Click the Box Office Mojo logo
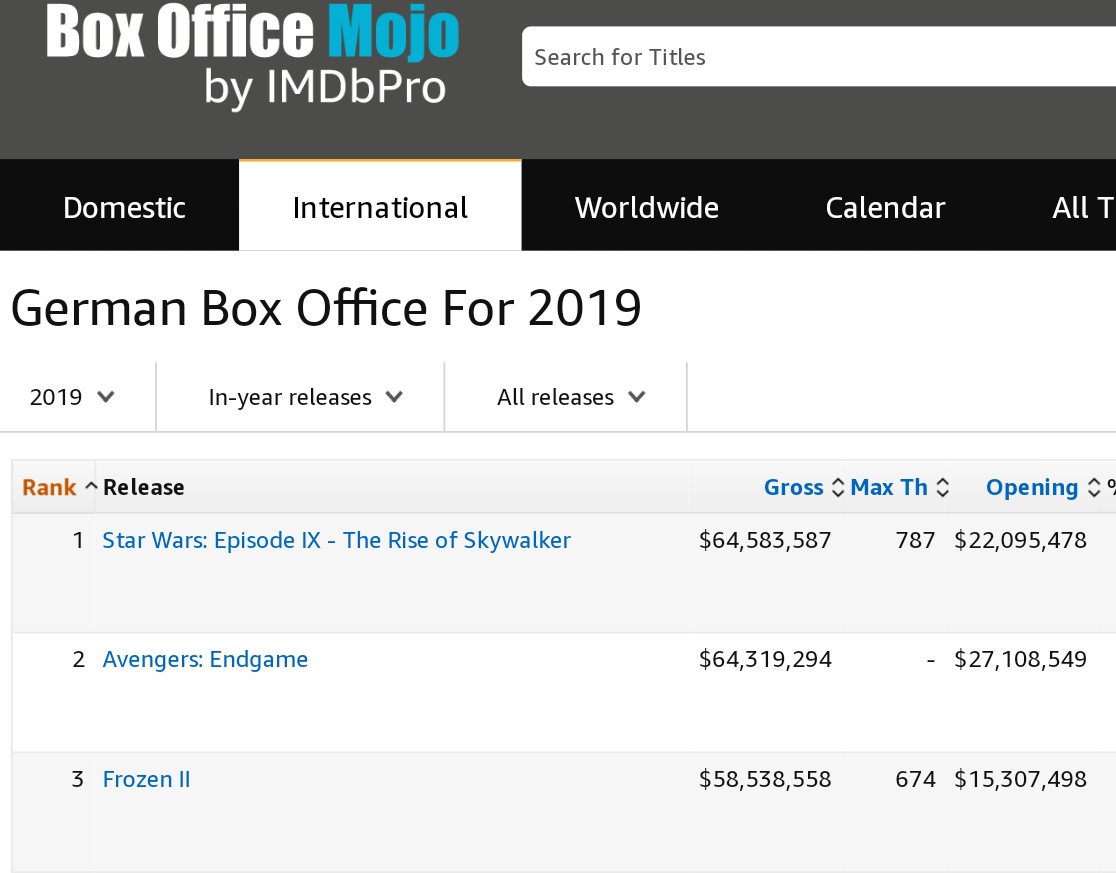The height and width of the screenshot is (873, 1116). pyautogui.click(x=253, y=55)
